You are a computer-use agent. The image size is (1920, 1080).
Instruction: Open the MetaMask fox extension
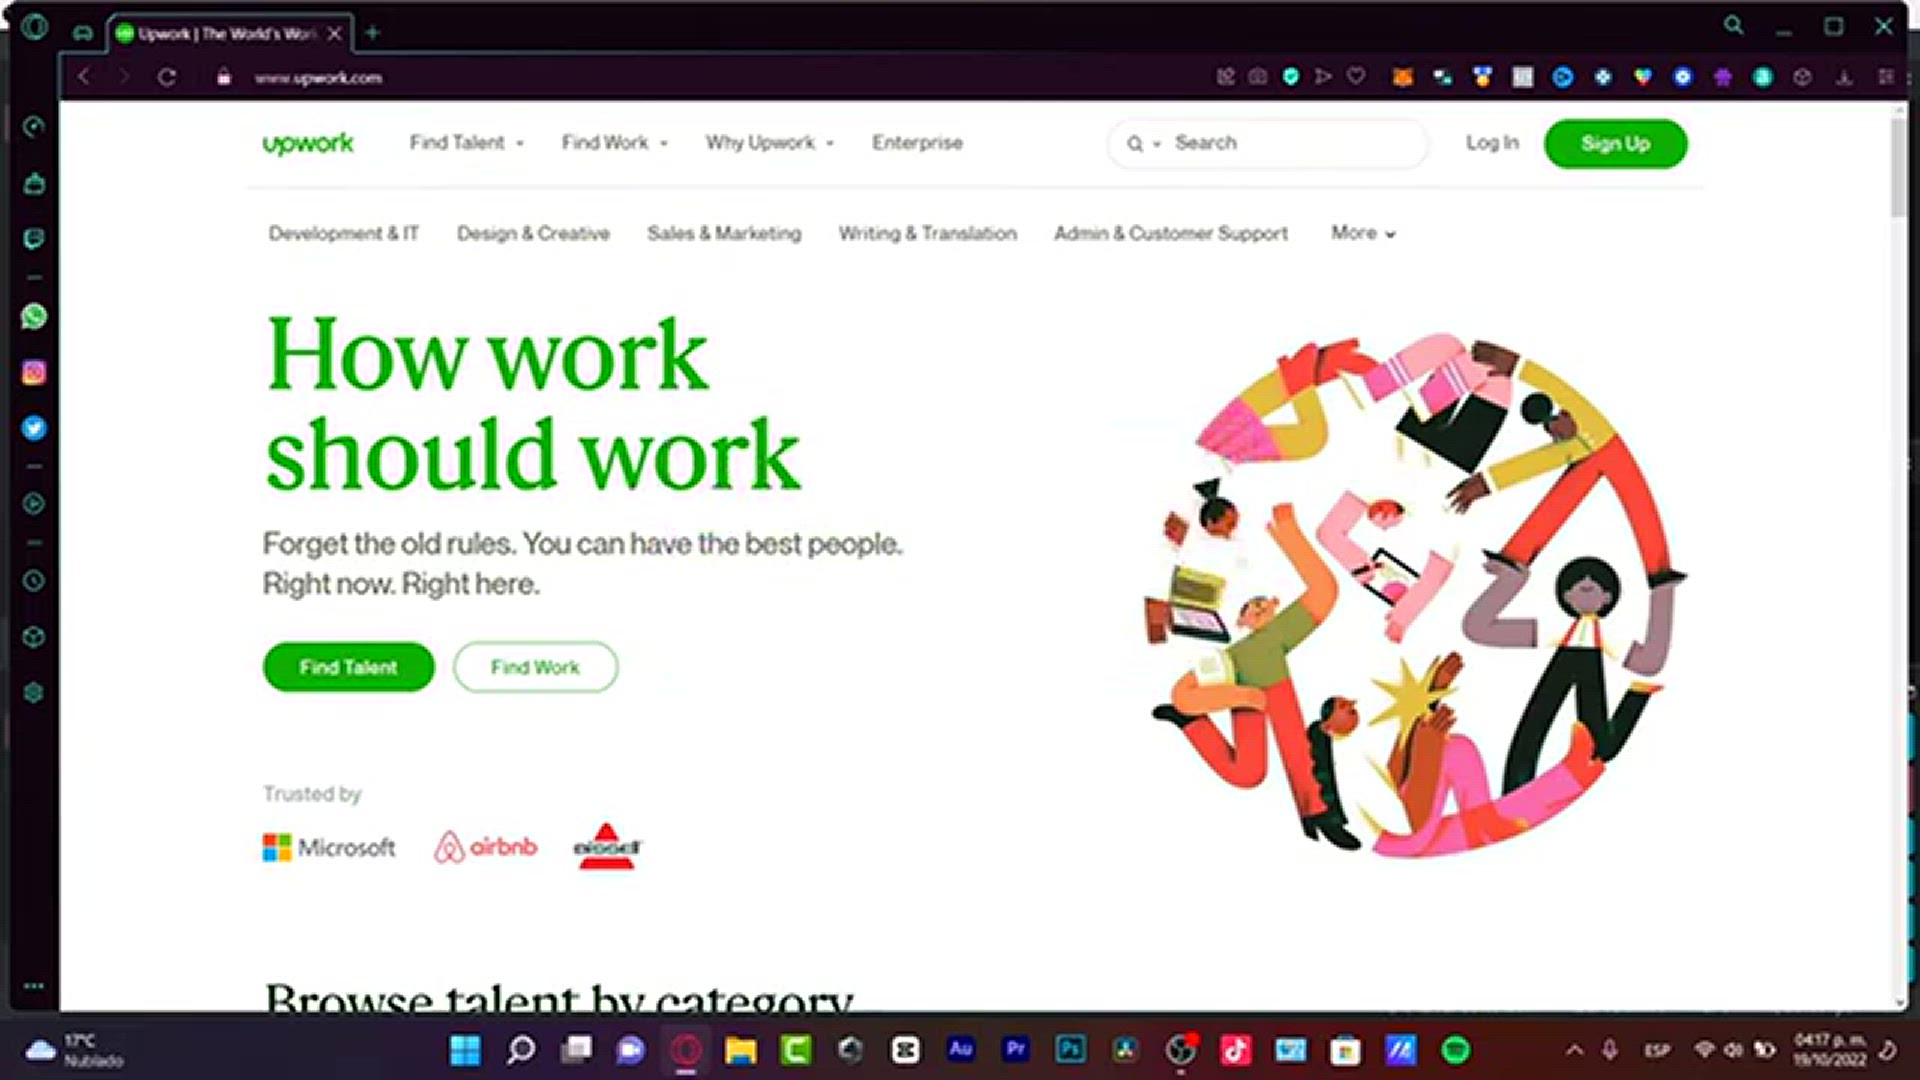coord(1403,77)
